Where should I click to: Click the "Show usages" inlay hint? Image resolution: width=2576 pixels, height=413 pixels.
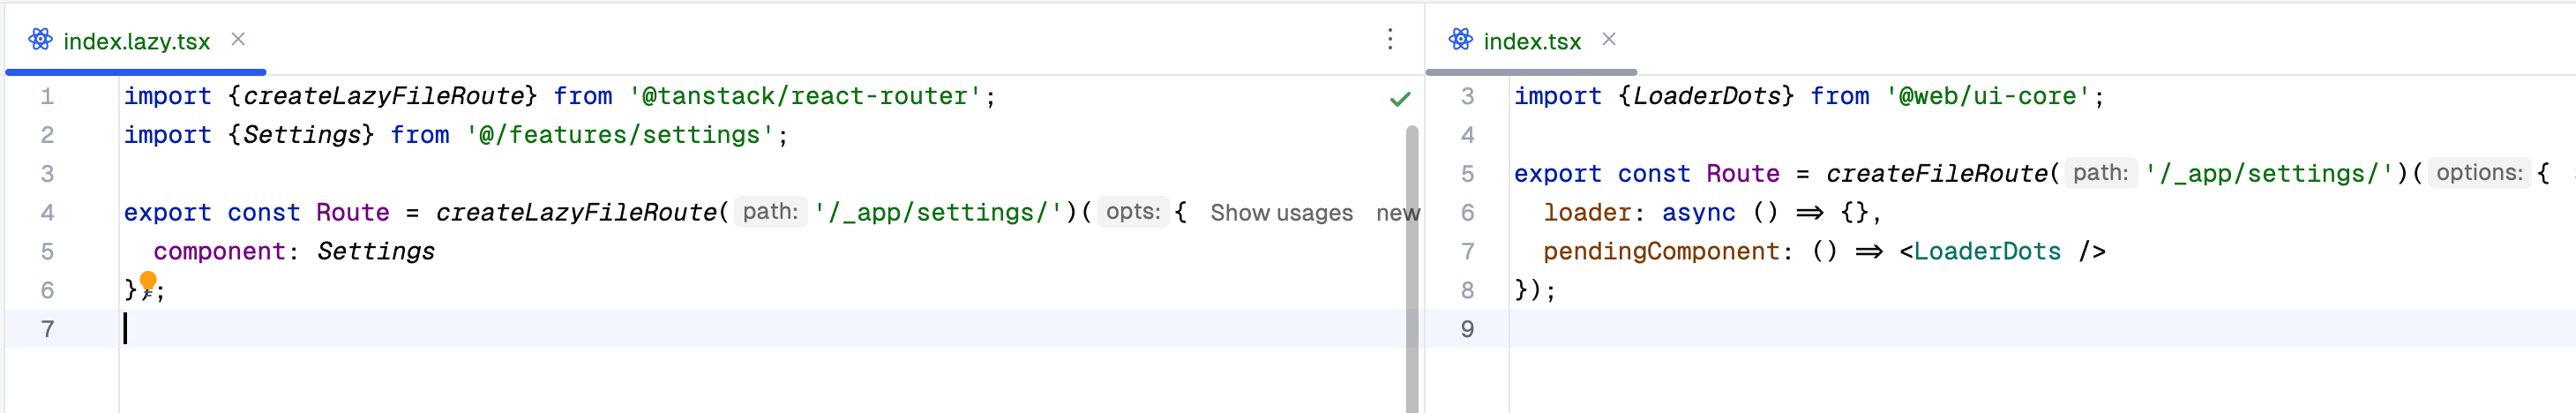point(1281,213)
